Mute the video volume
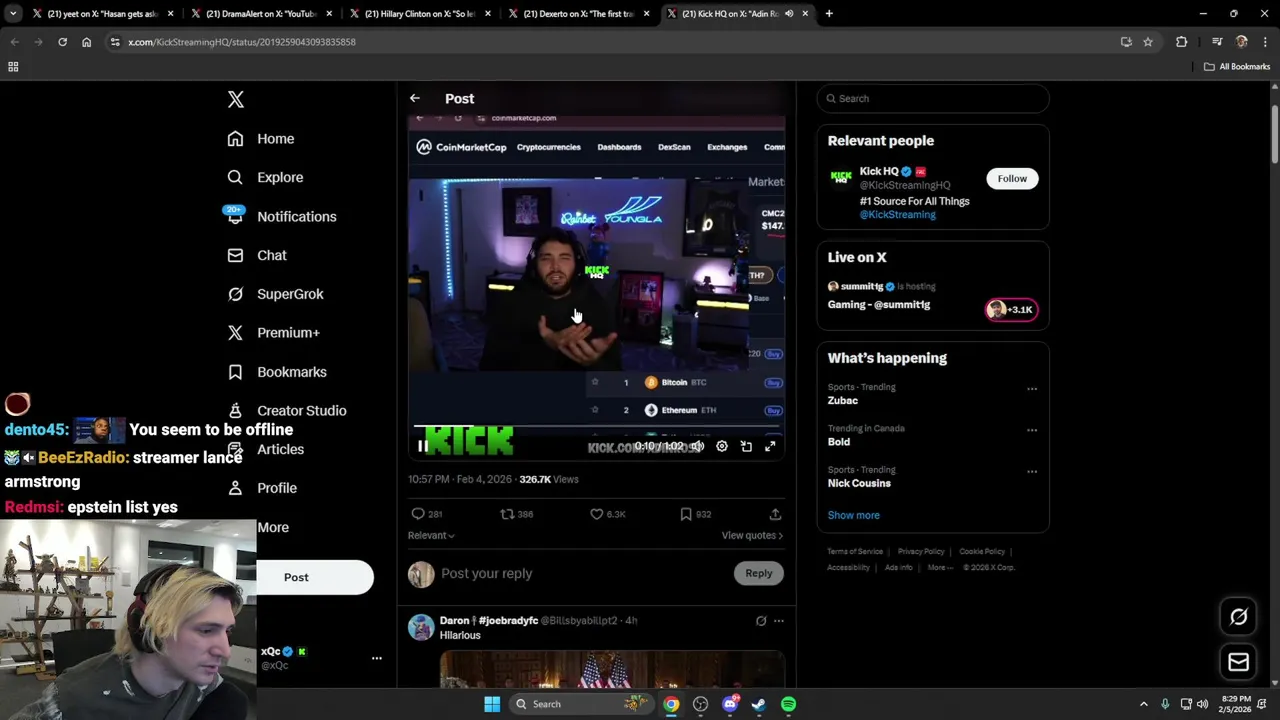The height and width of the screenshot is (720, 1280). pos(697,447)
